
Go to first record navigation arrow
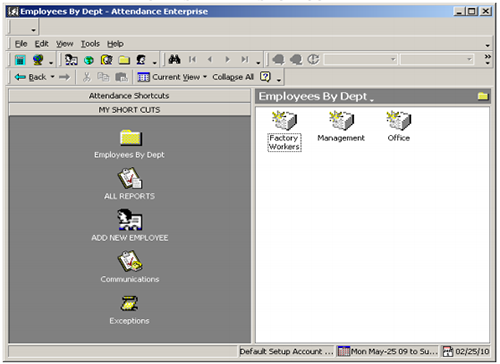coord(192,60)
